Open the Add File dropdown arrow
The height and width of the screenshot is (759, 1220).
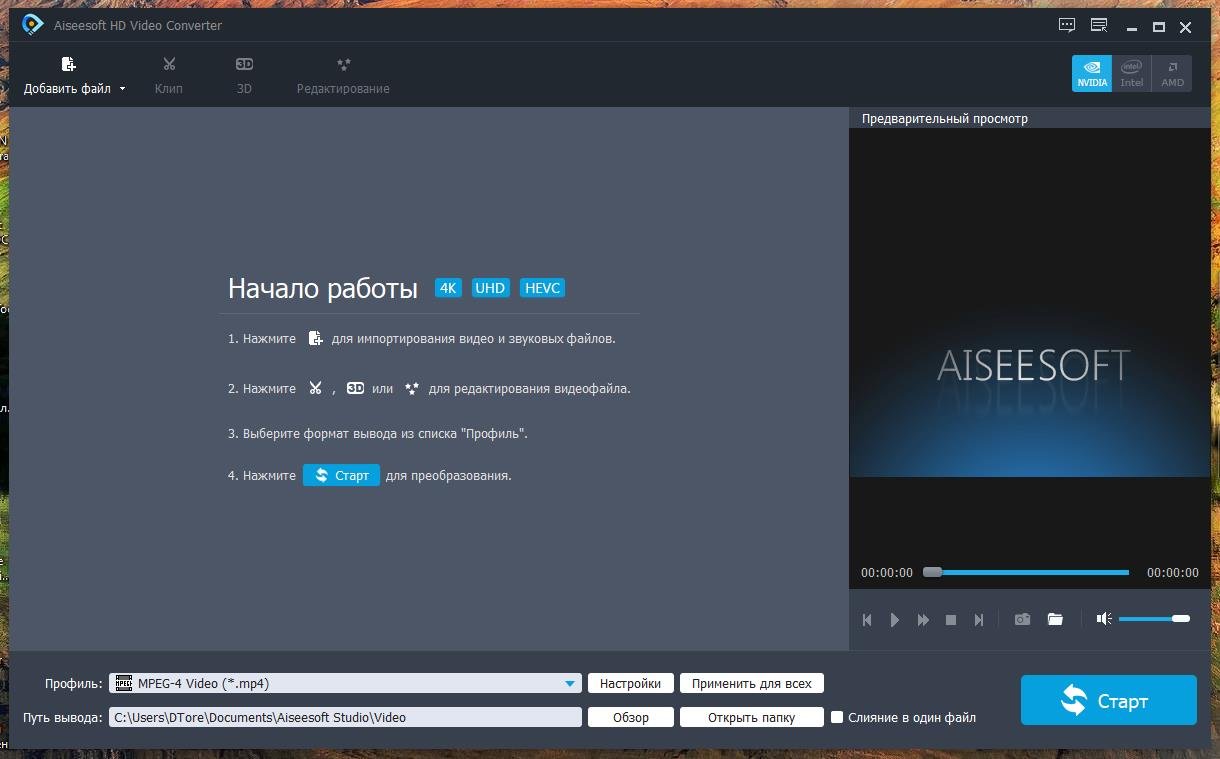point(123,89)
